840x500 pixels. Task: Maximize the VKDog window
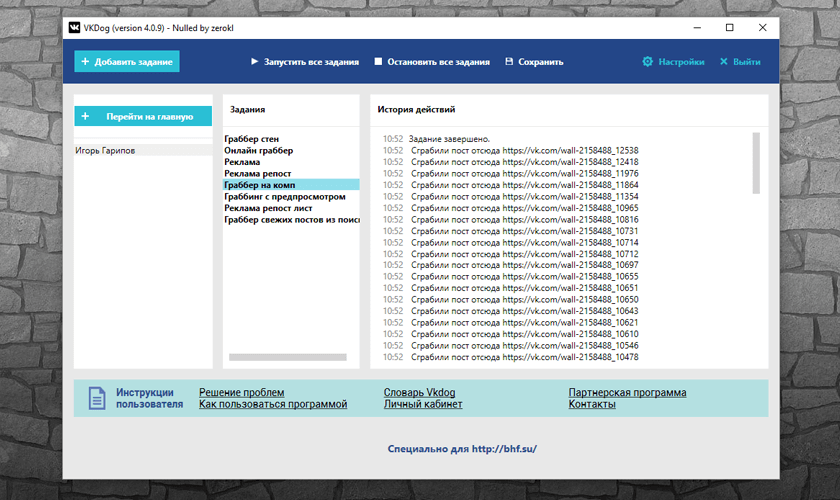(730, 28)
